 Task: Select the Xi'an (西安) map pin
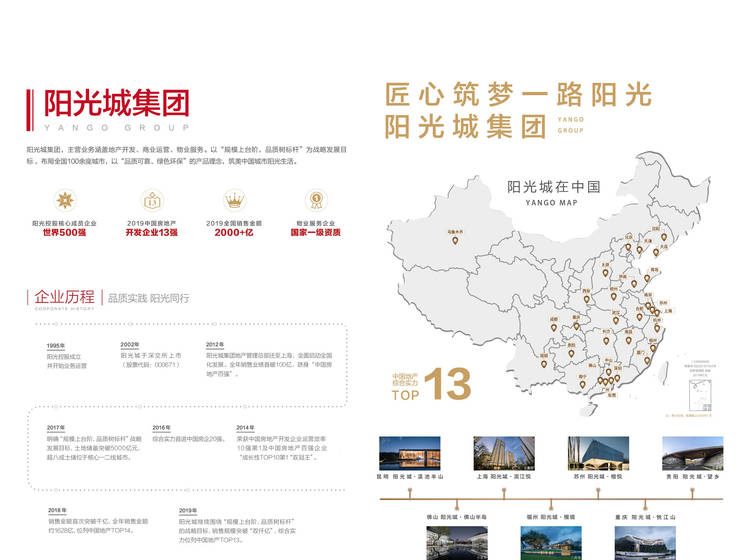[586, 299]
